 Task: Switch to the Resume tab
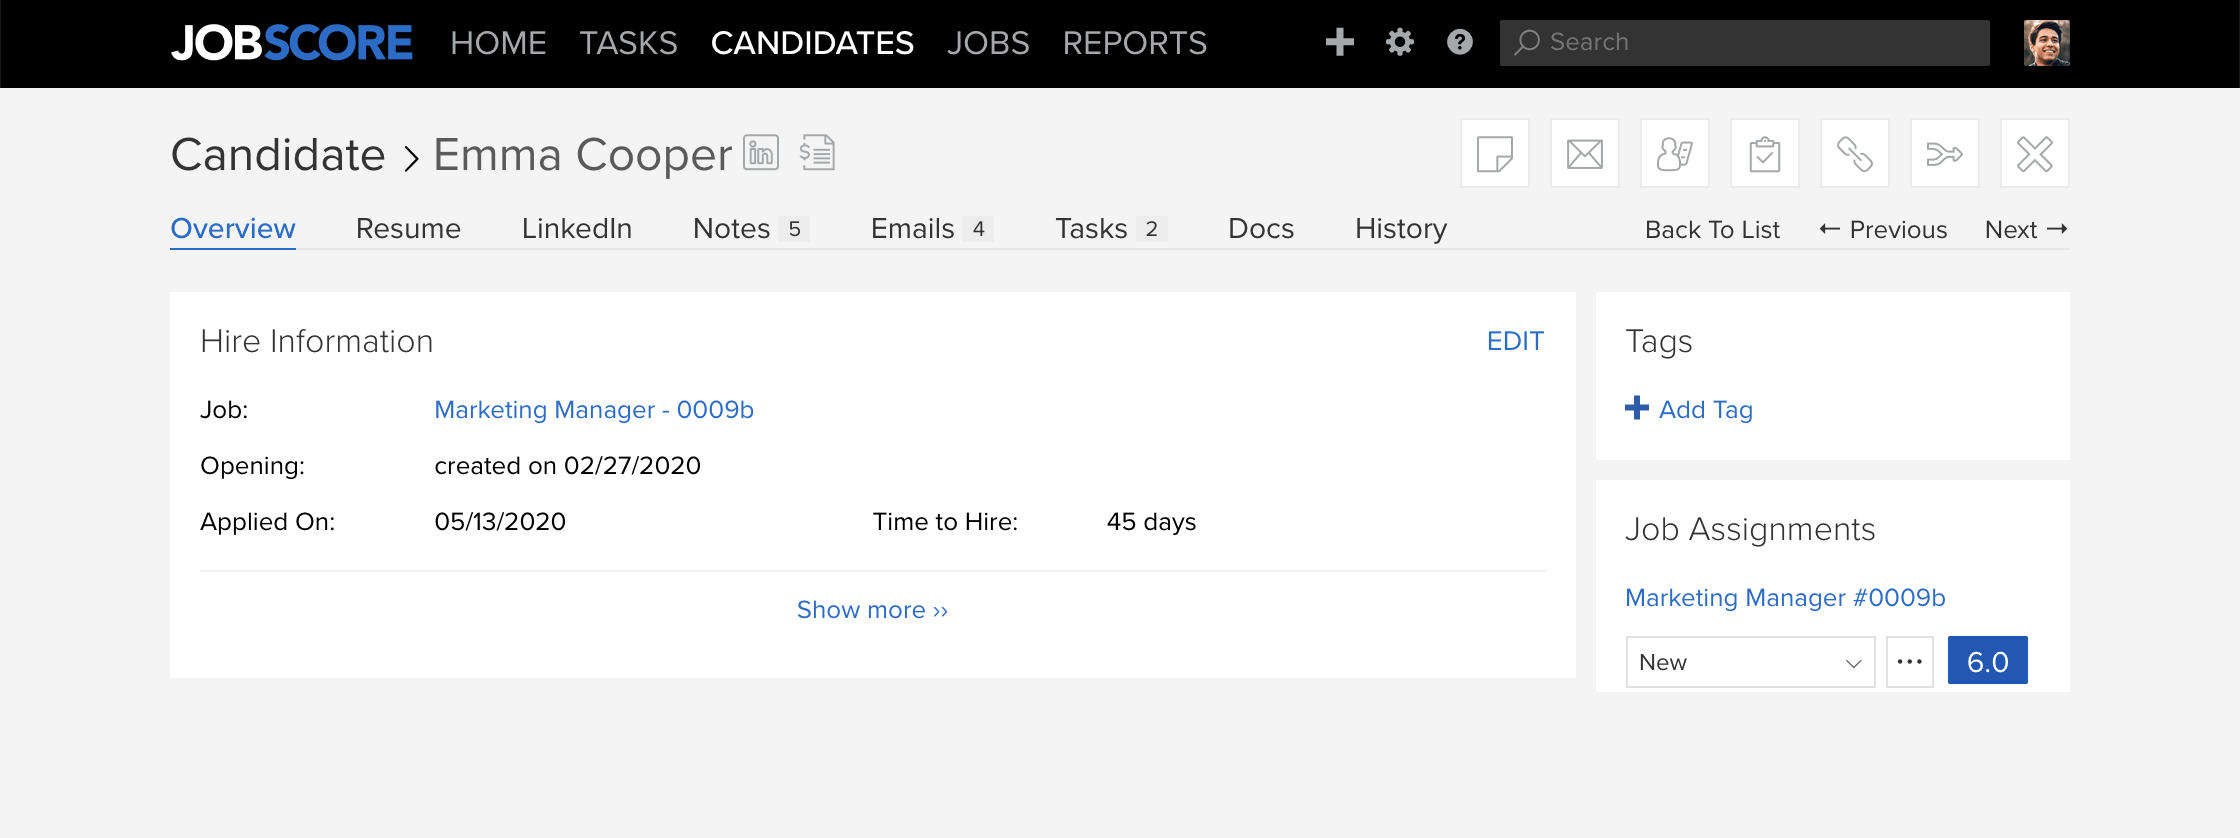click(408, 229)
